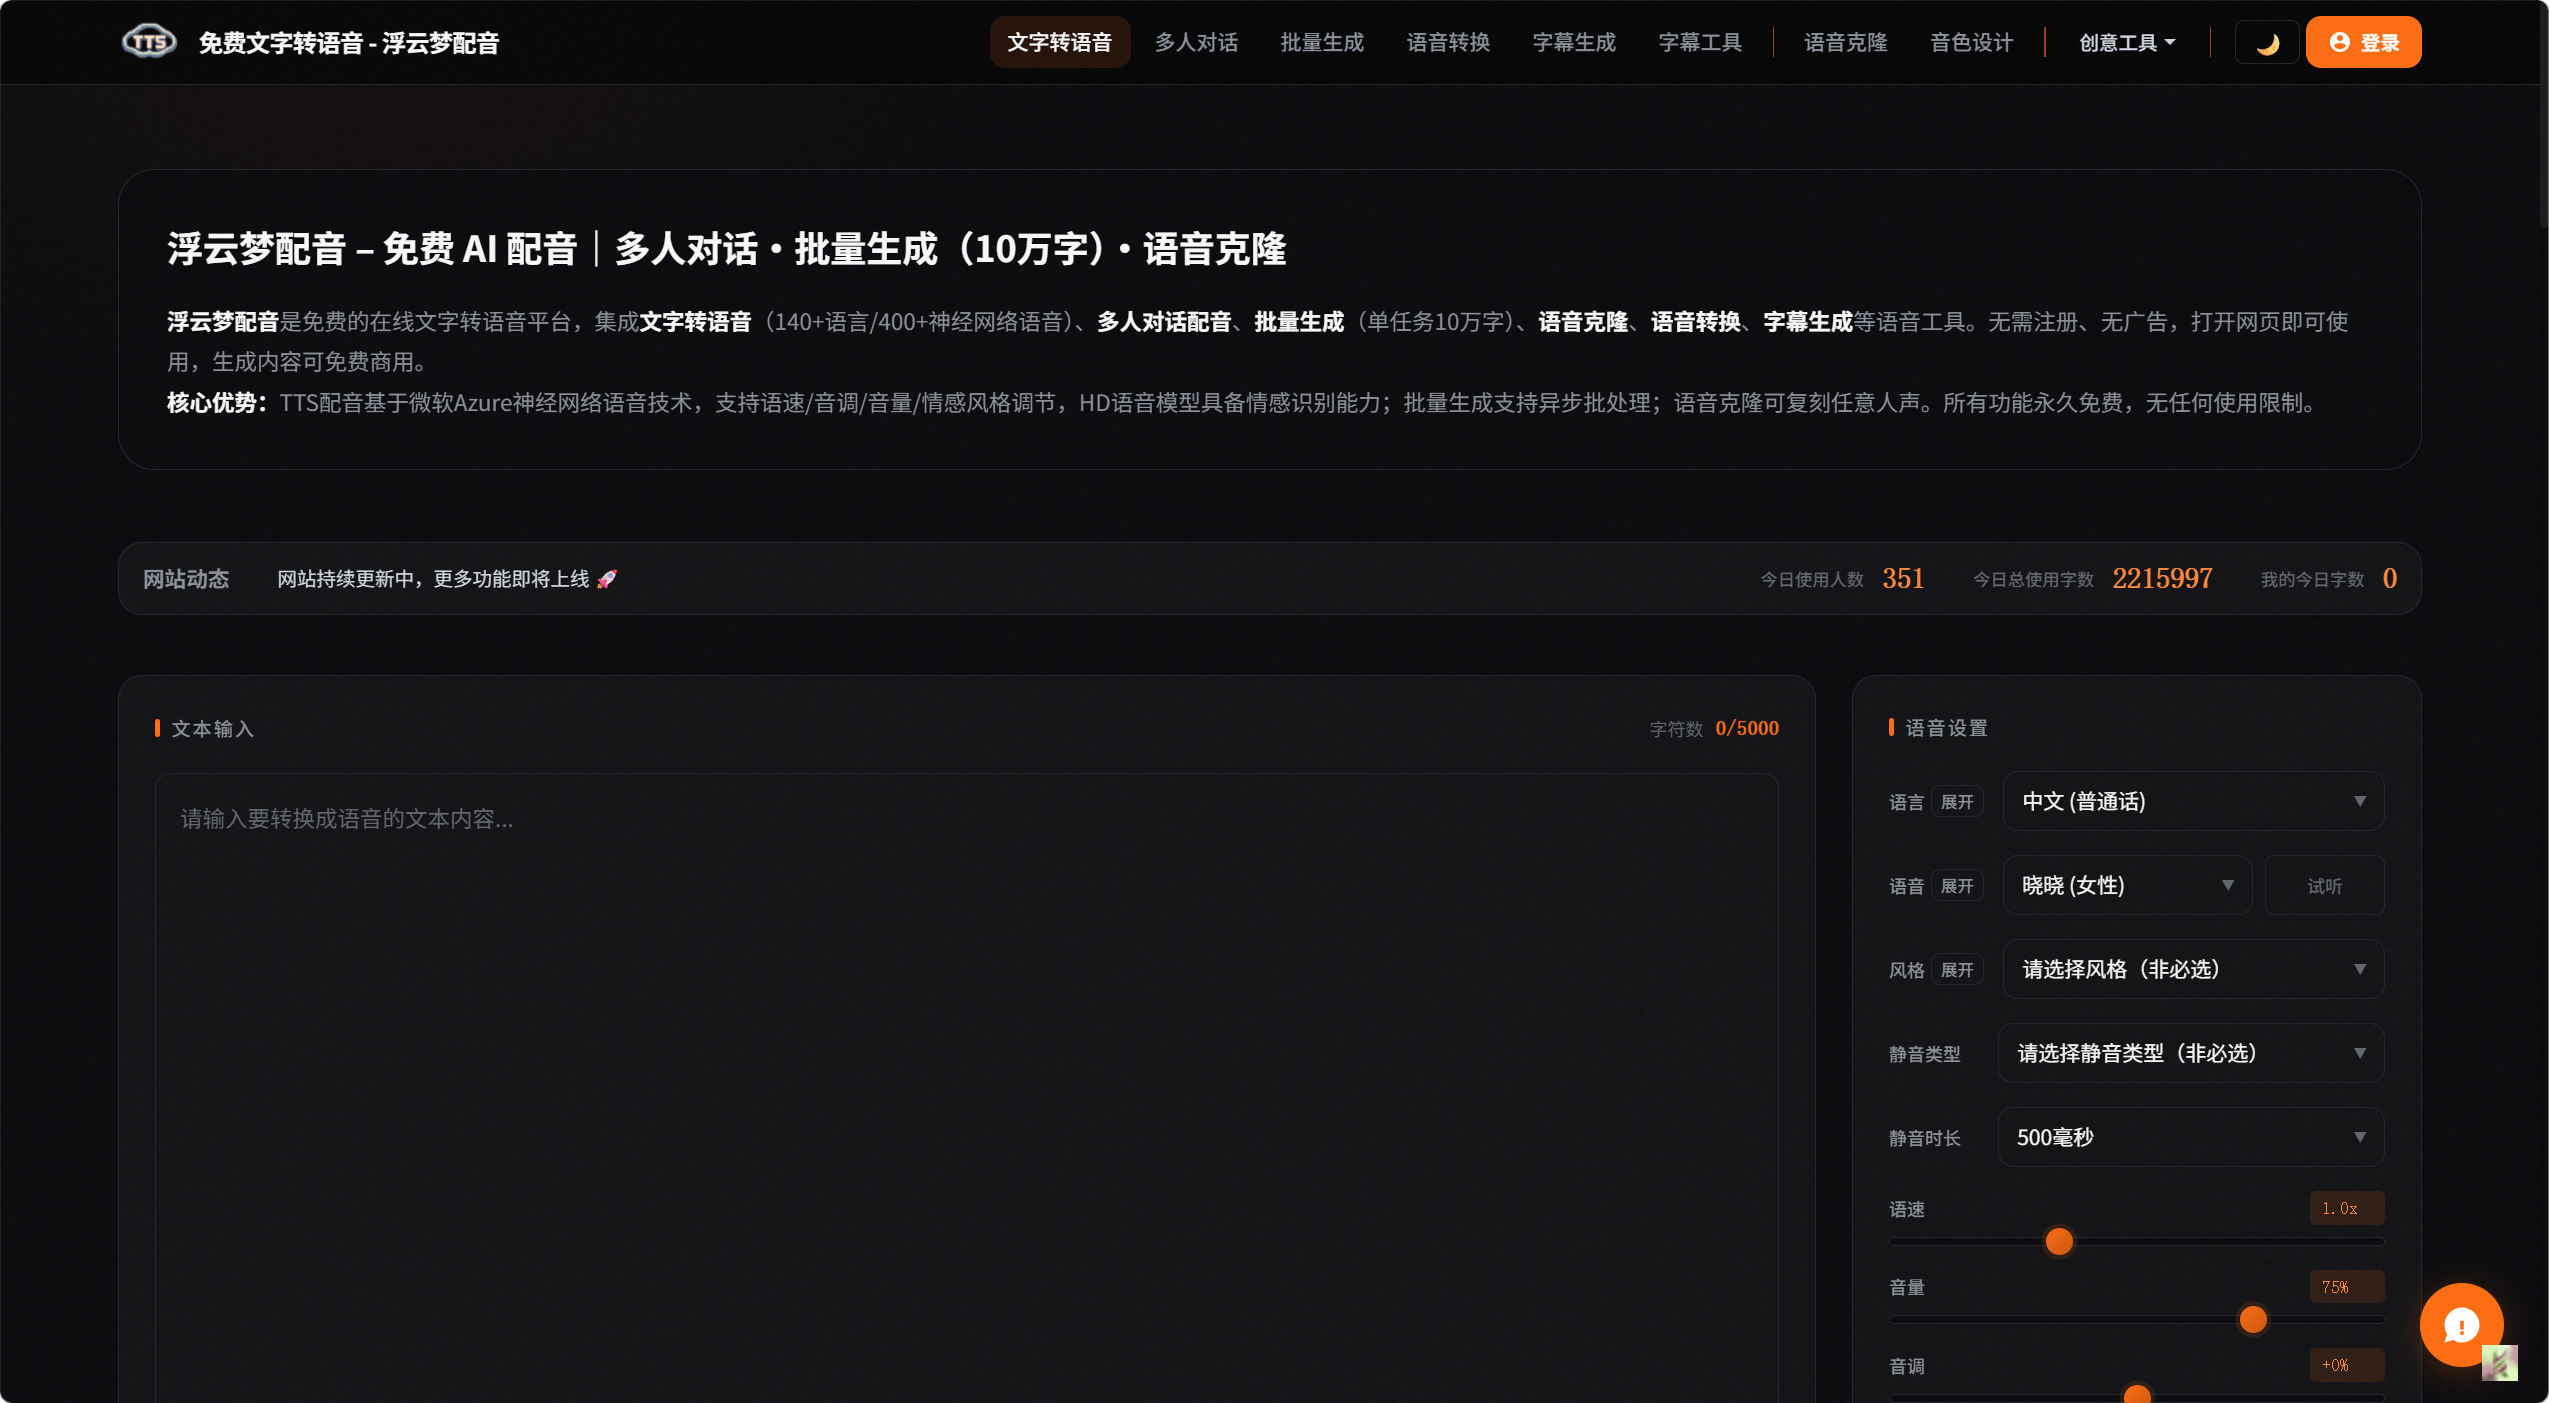
Task: Expand the 风格 list with 展开
Action: click(1957, 970)
